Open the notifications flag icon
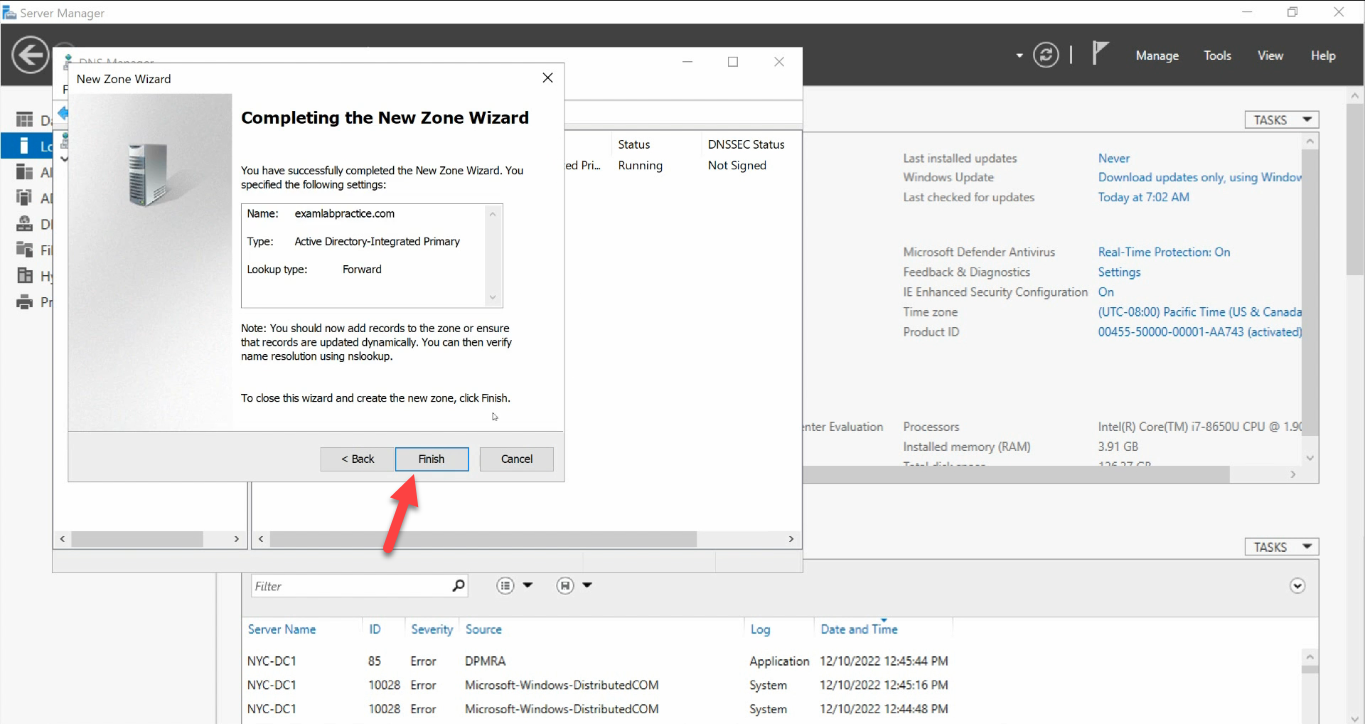Screen dimensions: 1365x724 pos(1100,54)
